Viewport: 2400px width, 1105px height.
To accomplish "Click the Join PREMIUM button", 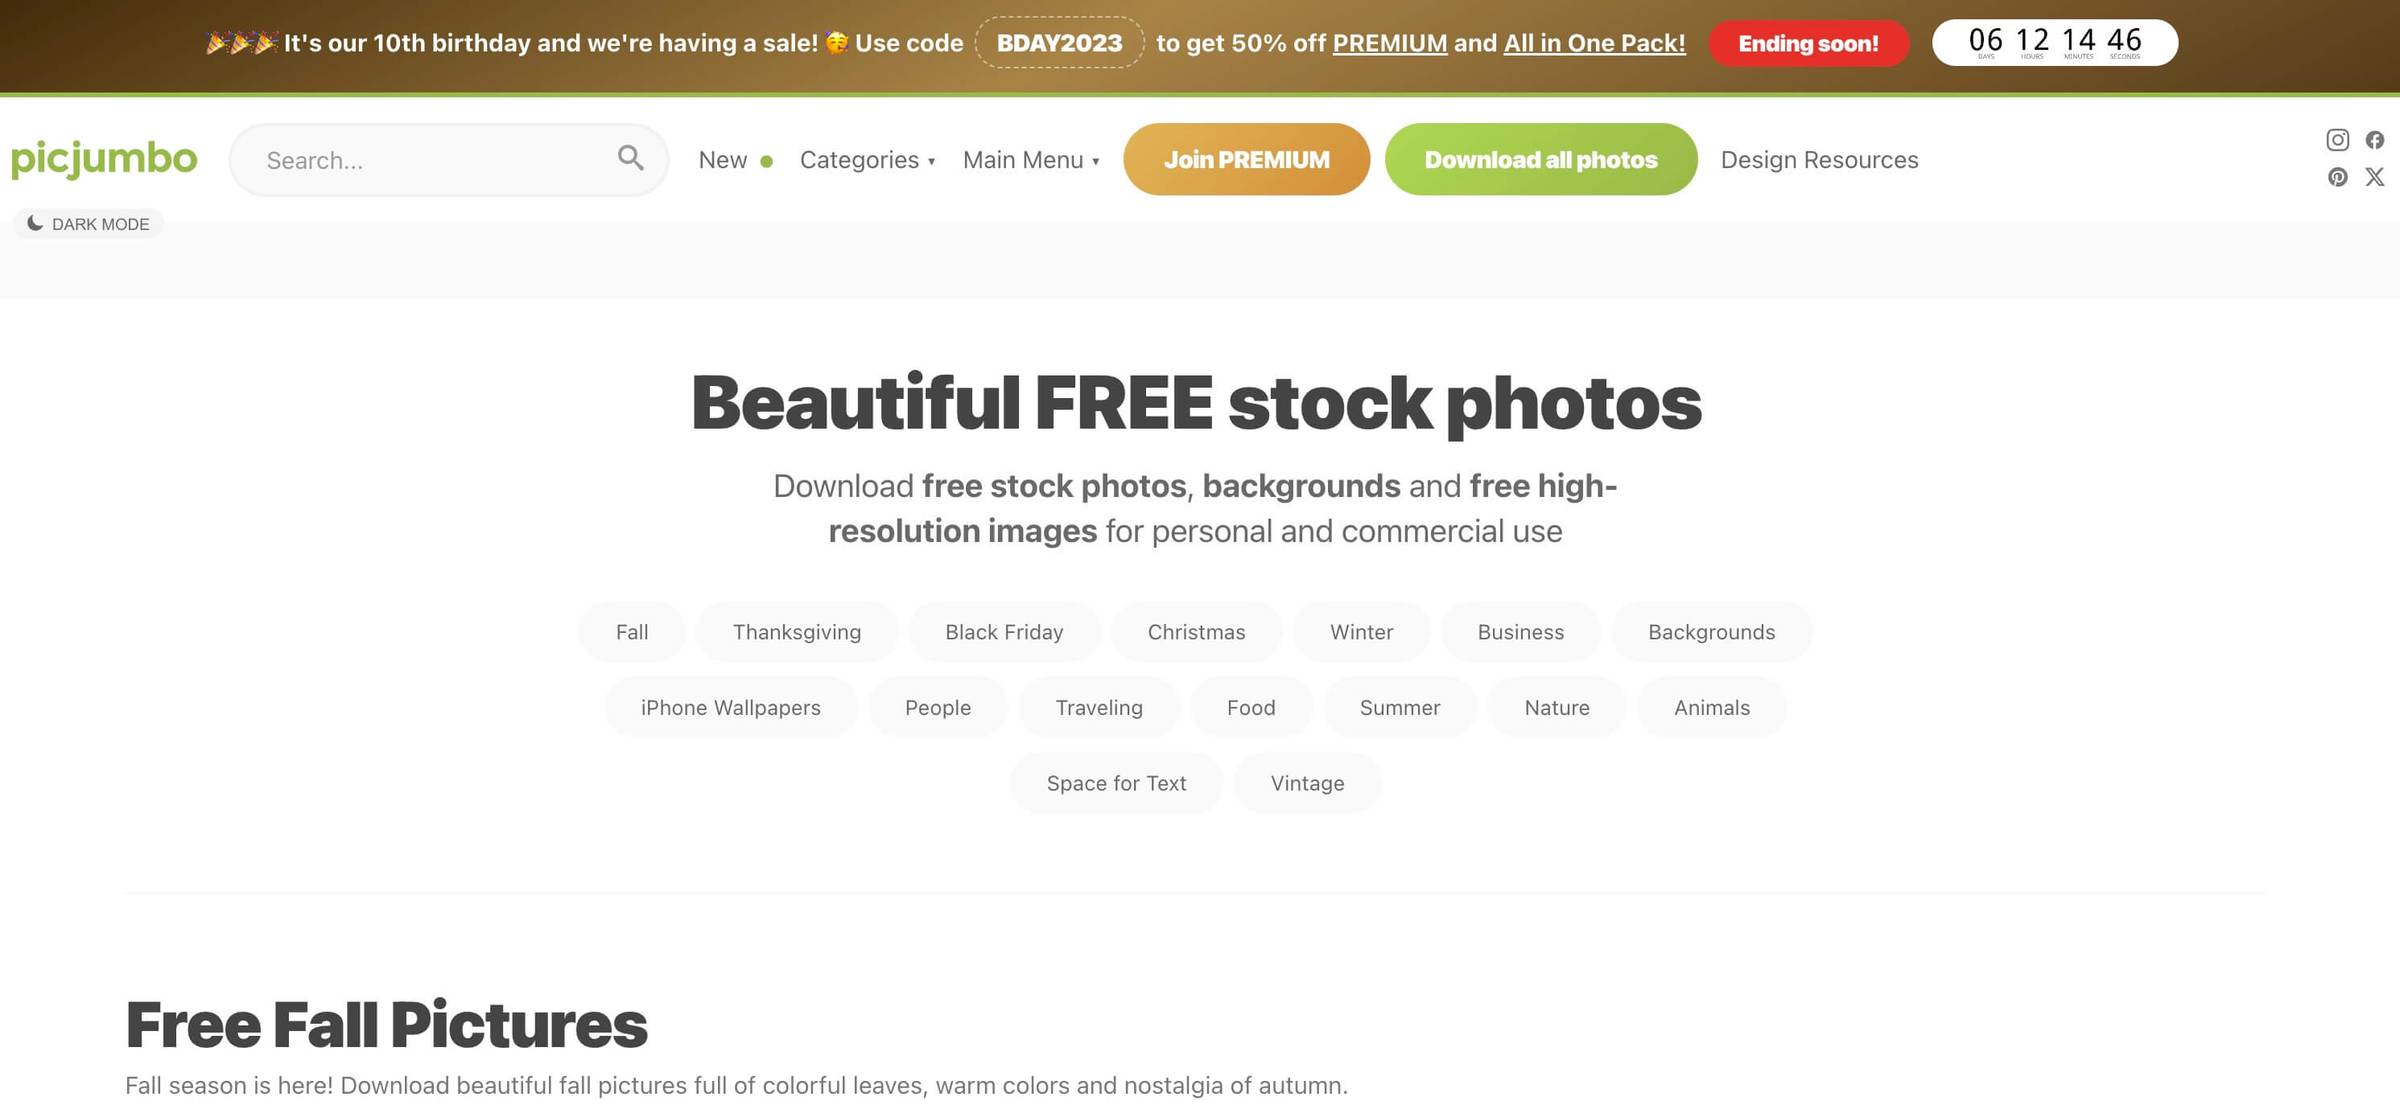I will click(1246, 159).
